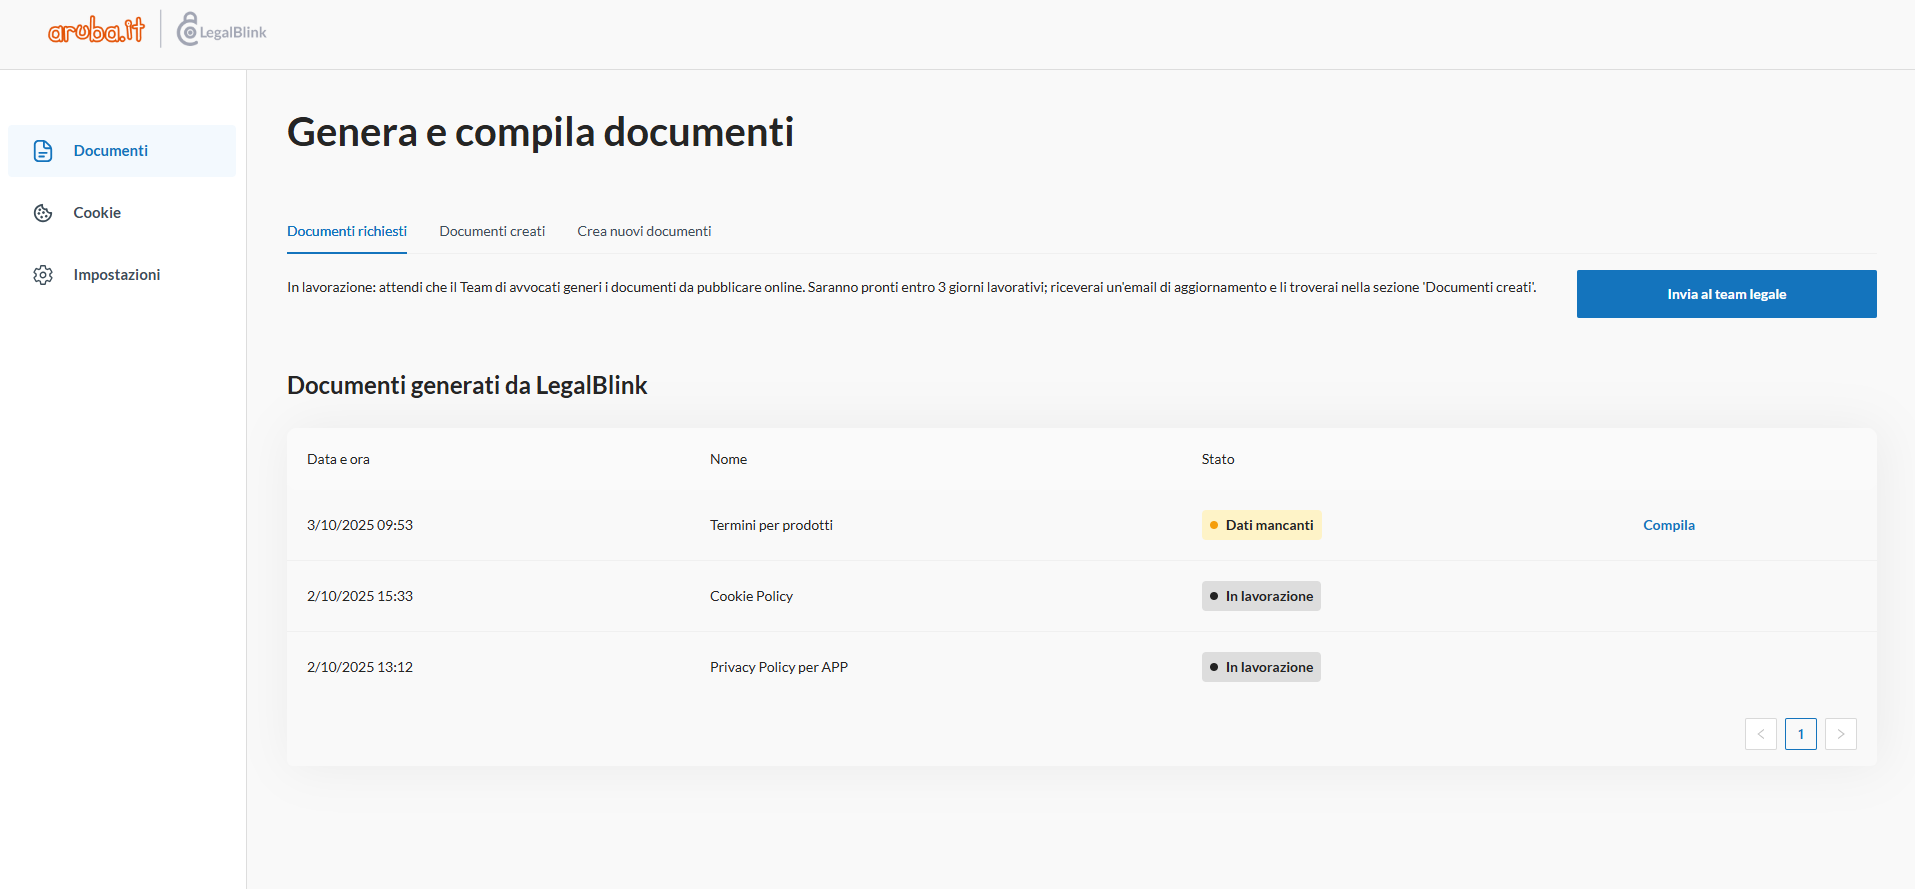Viewport: 1915px width, 889px height.
Task: Select page 1 in pagination
Action: pyautogui.click(x=1800, y=734)
